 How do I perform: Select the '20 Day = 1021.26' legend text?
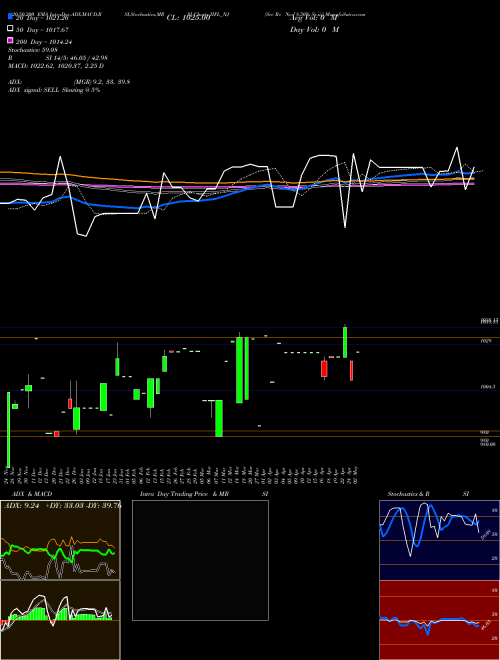click(42, 18)
